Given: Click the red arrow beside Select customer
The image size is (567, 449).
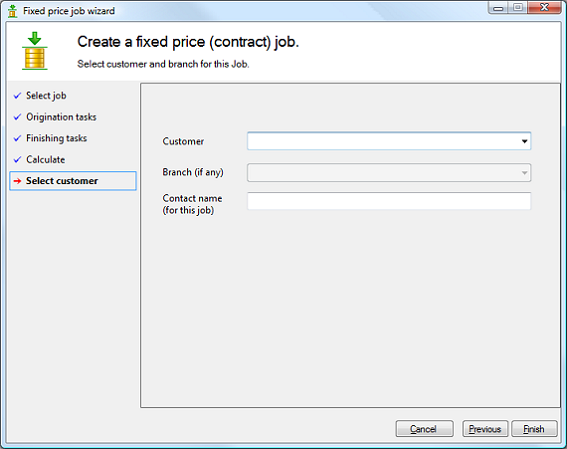Looking at the screenshot, I should 17,181.
